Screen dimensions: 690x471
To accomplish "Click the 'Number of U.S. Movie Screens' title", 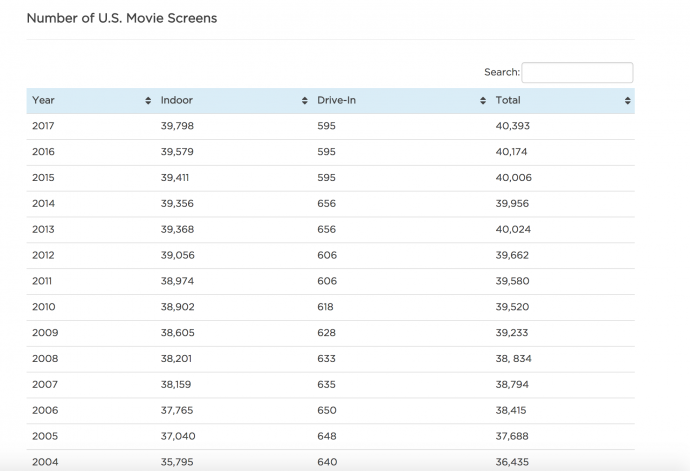I will 121,18.
